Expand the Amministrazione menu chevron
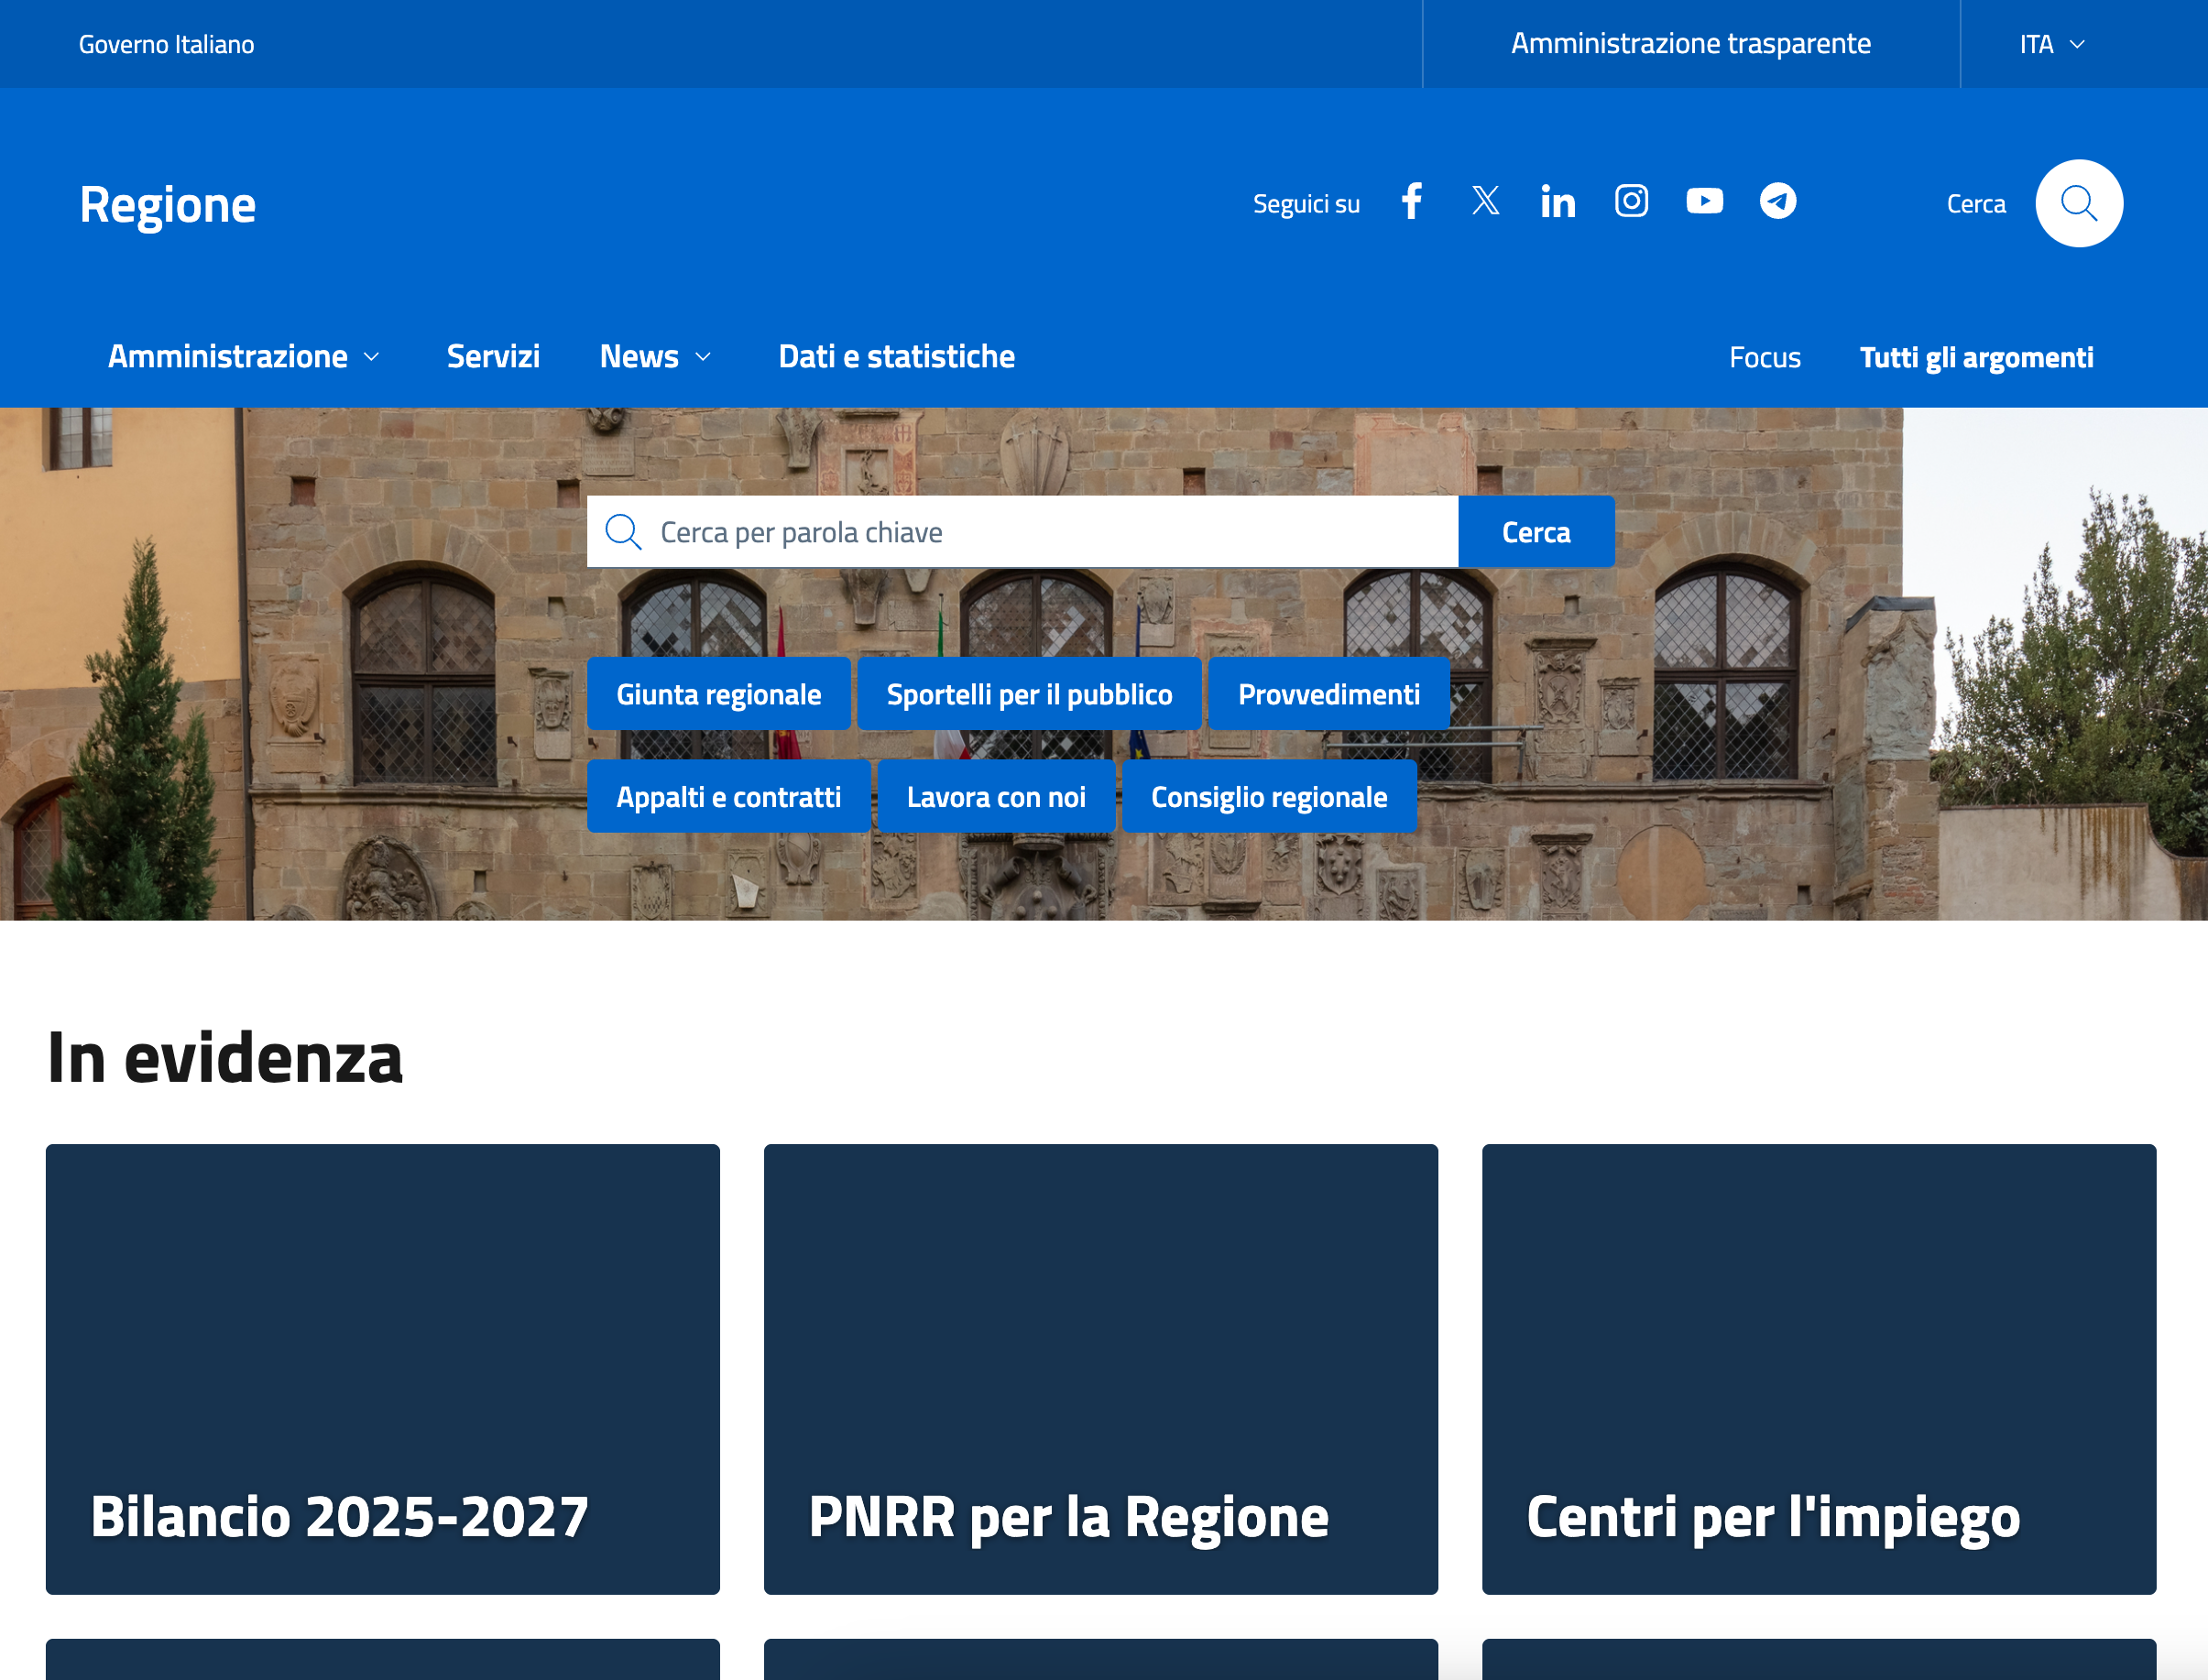The height and width of the screenshot is (1680, 2208). tap(372, 357)
